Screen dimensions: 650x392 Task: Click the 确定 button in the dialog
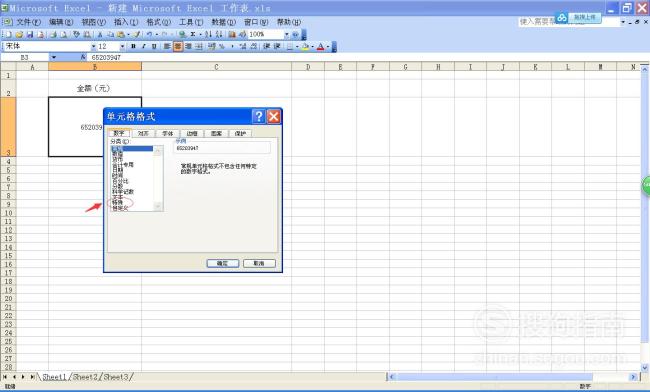[223, 263]
